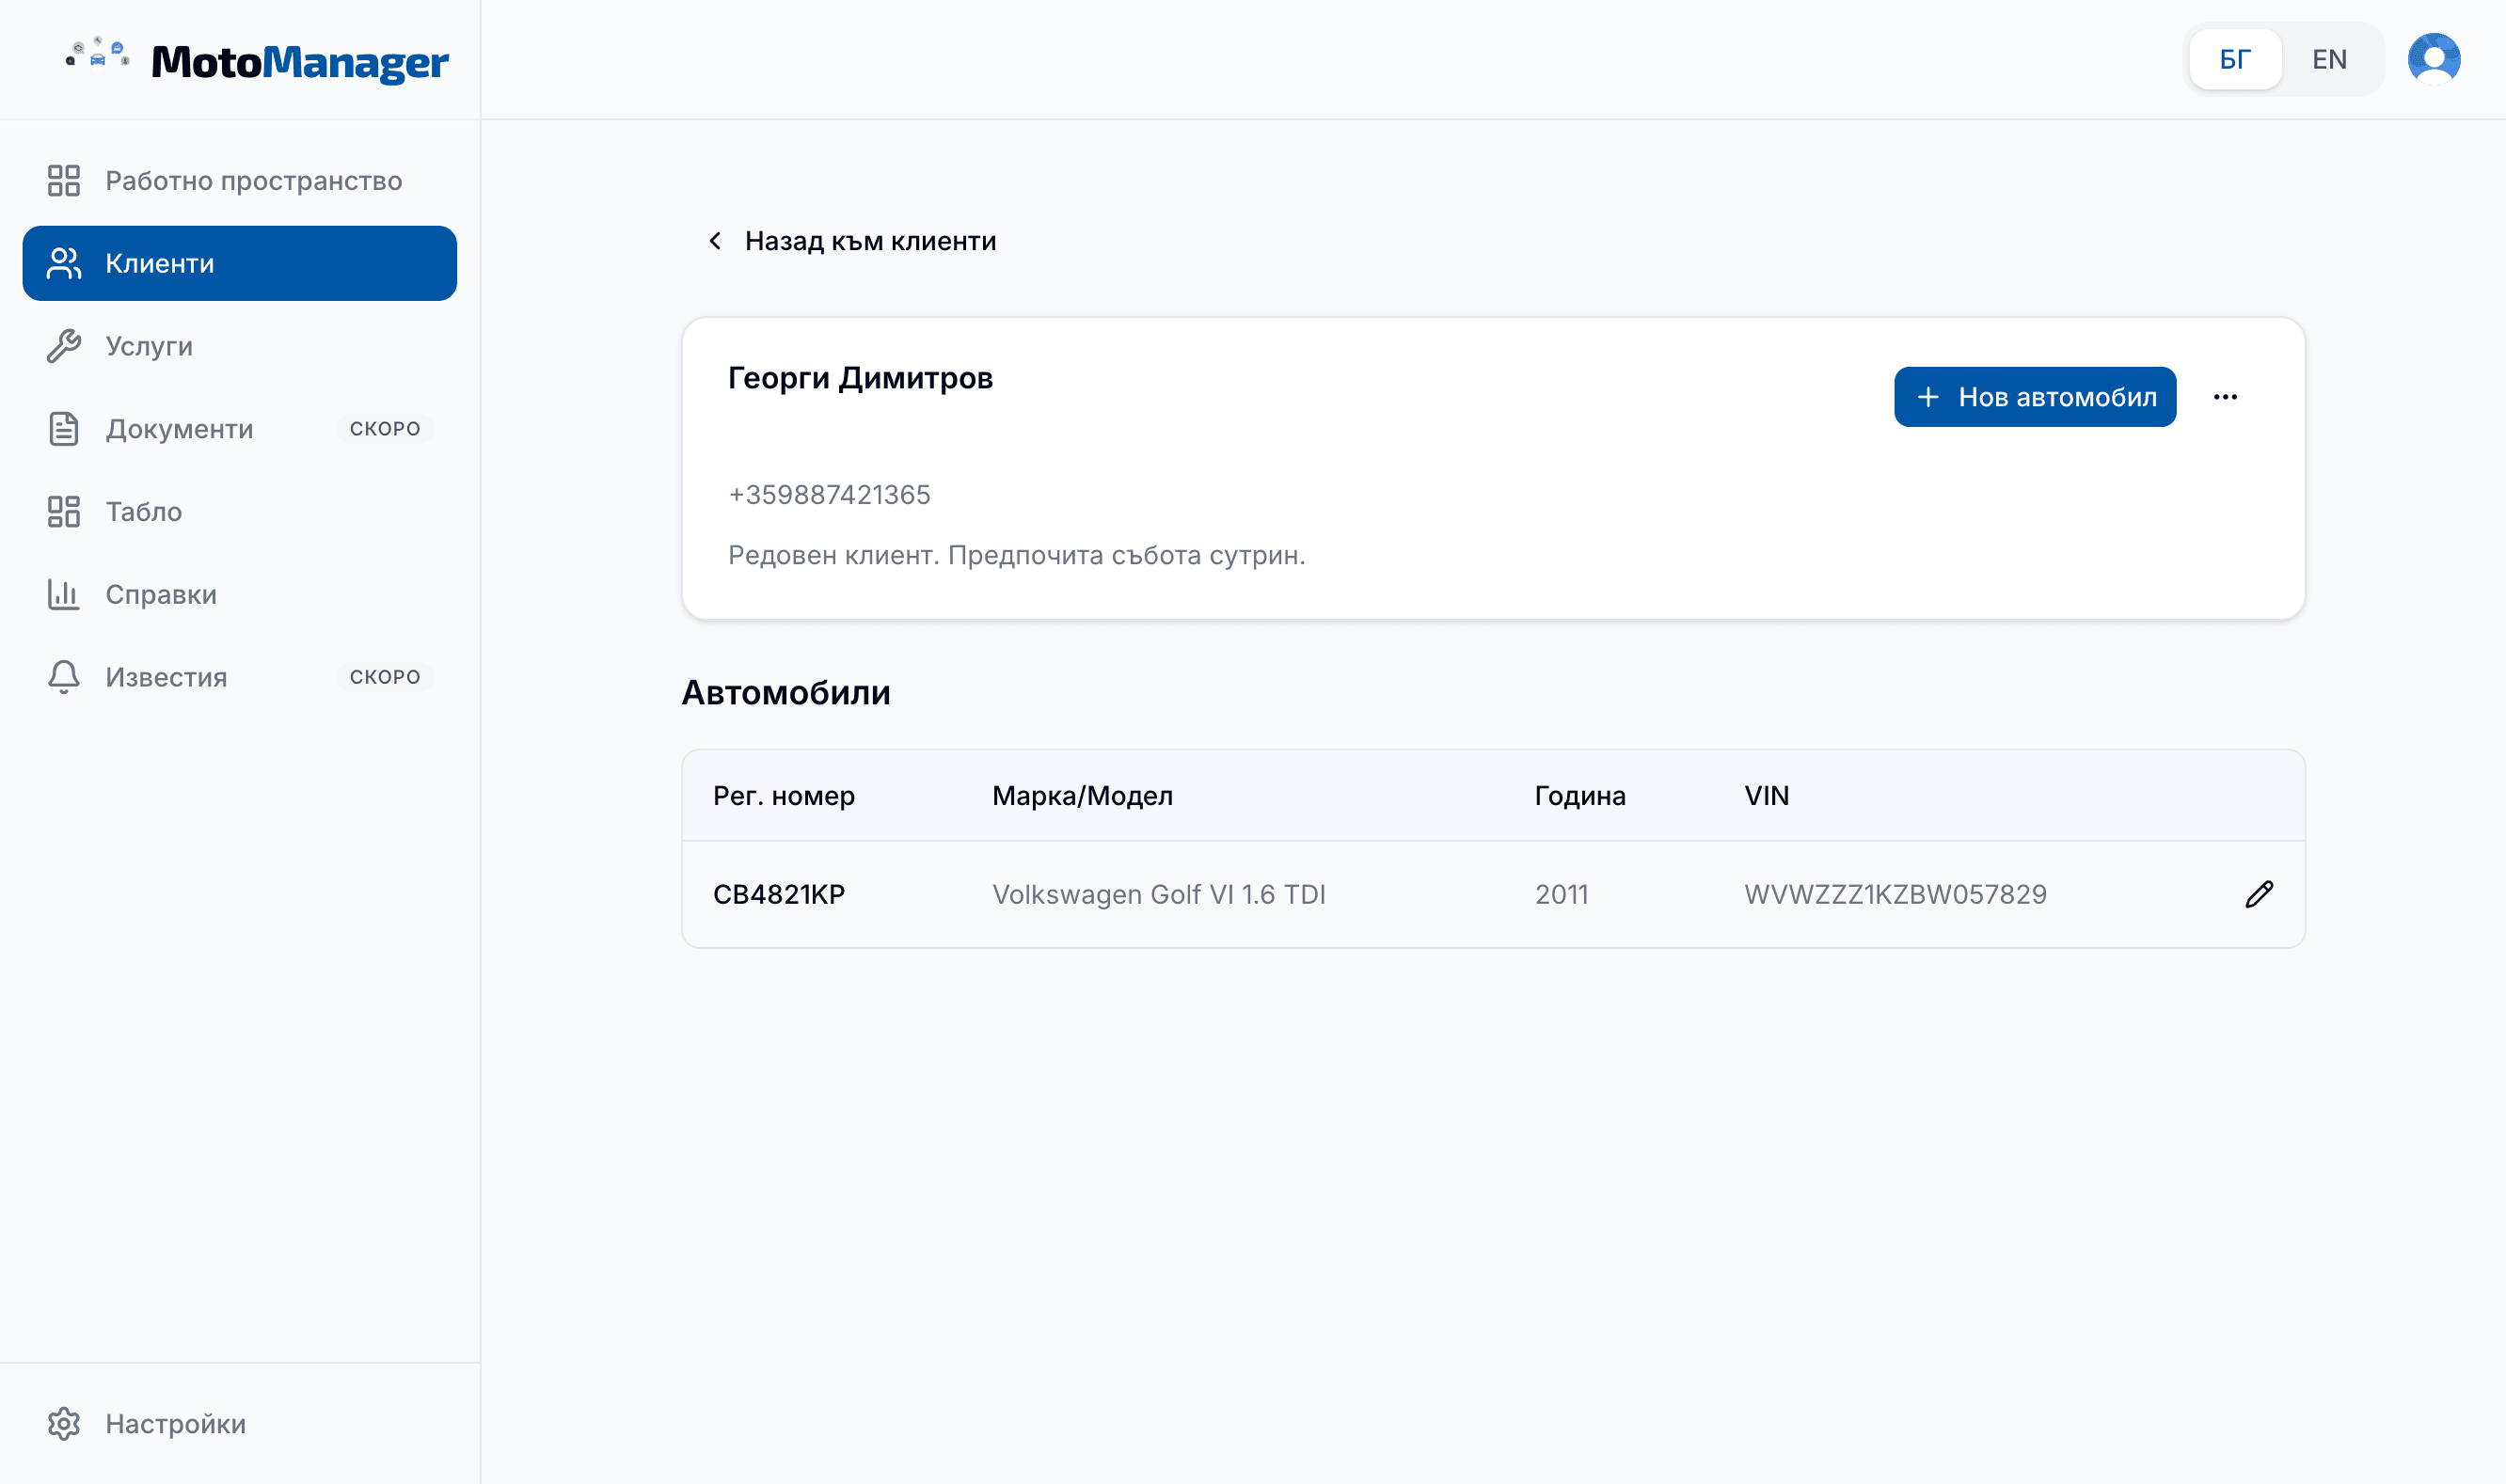The height and width of the screenshot is (1484, 2506).
Task: Click the plus icon on Нов автомобил
Action: click(x=1928, y=397)
